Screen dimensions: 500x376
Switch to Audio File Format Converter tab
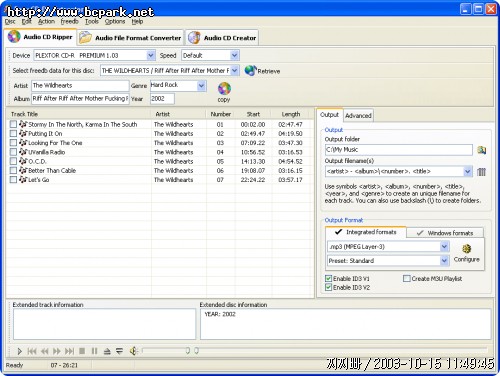coord(131,38)
